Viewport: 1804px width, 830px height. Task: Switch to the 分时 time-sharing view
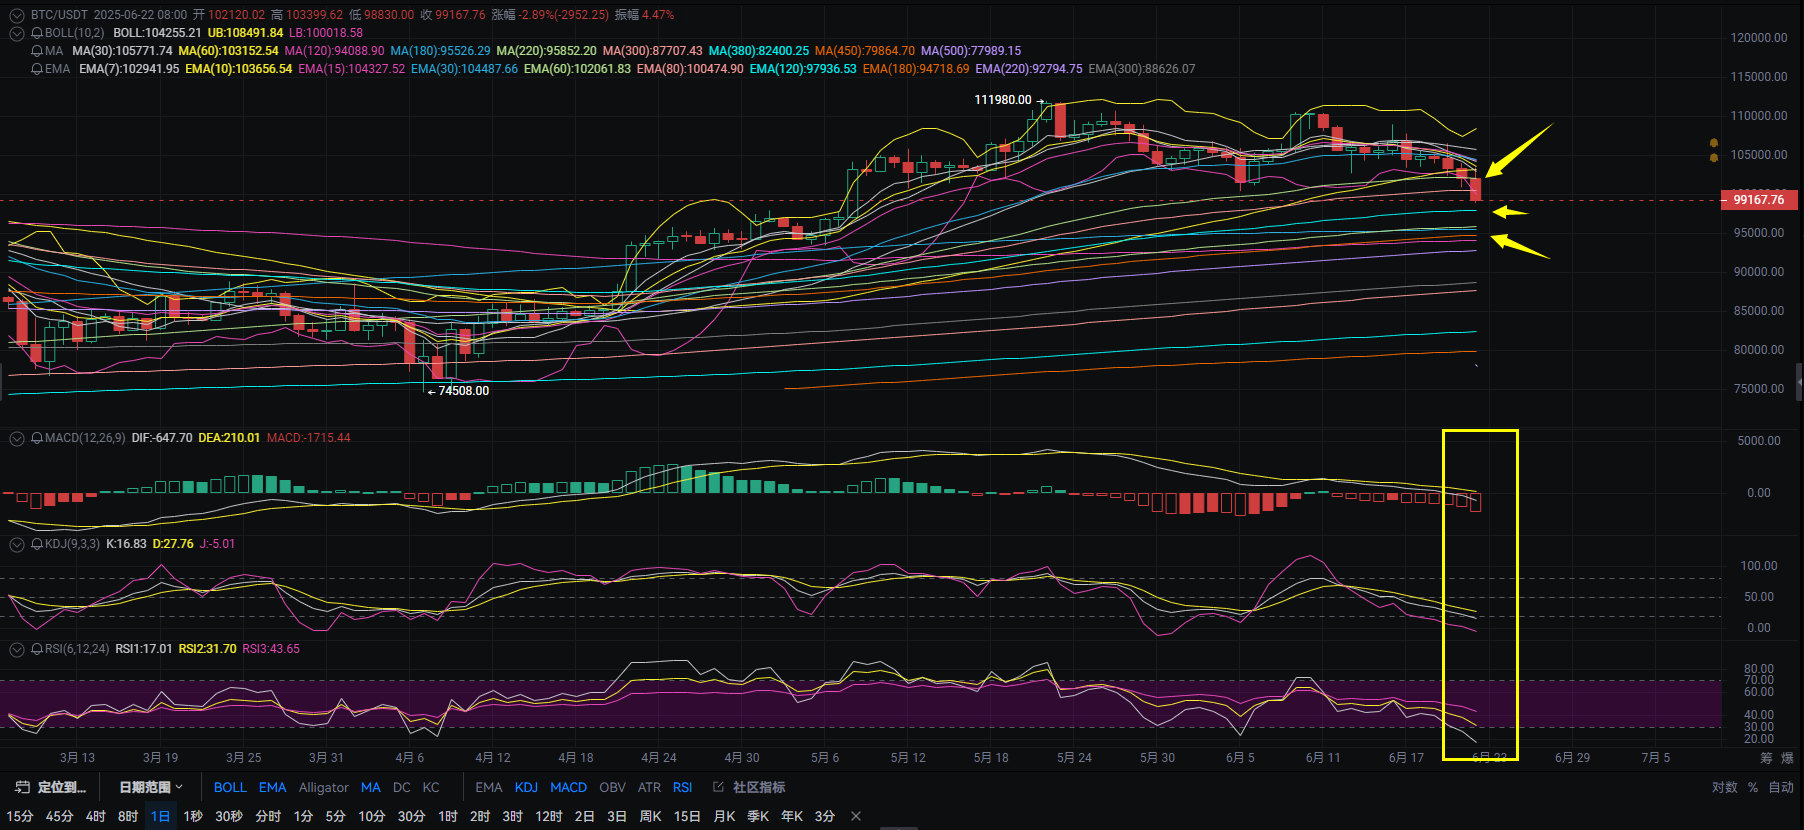[x=268, y=816]
